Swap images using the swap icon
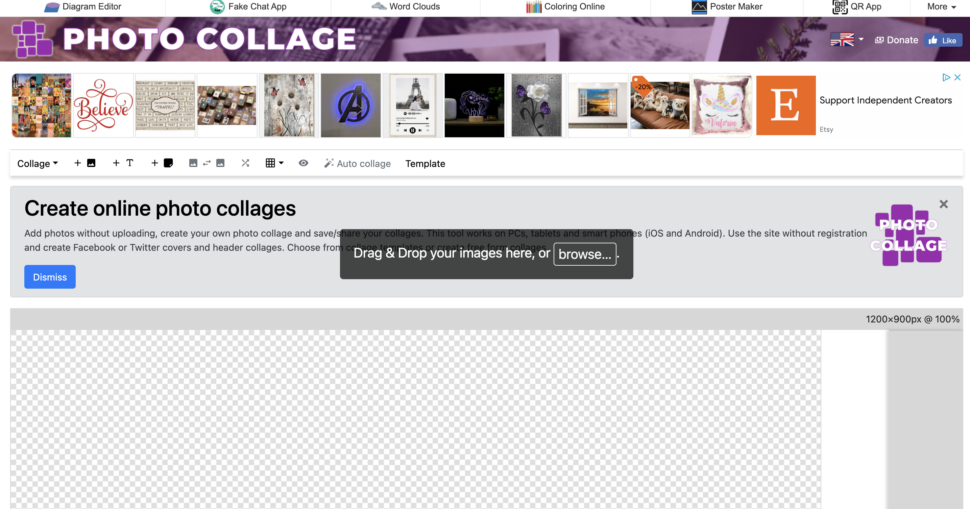This screenshot has height=509, width=970. point(207,163)
